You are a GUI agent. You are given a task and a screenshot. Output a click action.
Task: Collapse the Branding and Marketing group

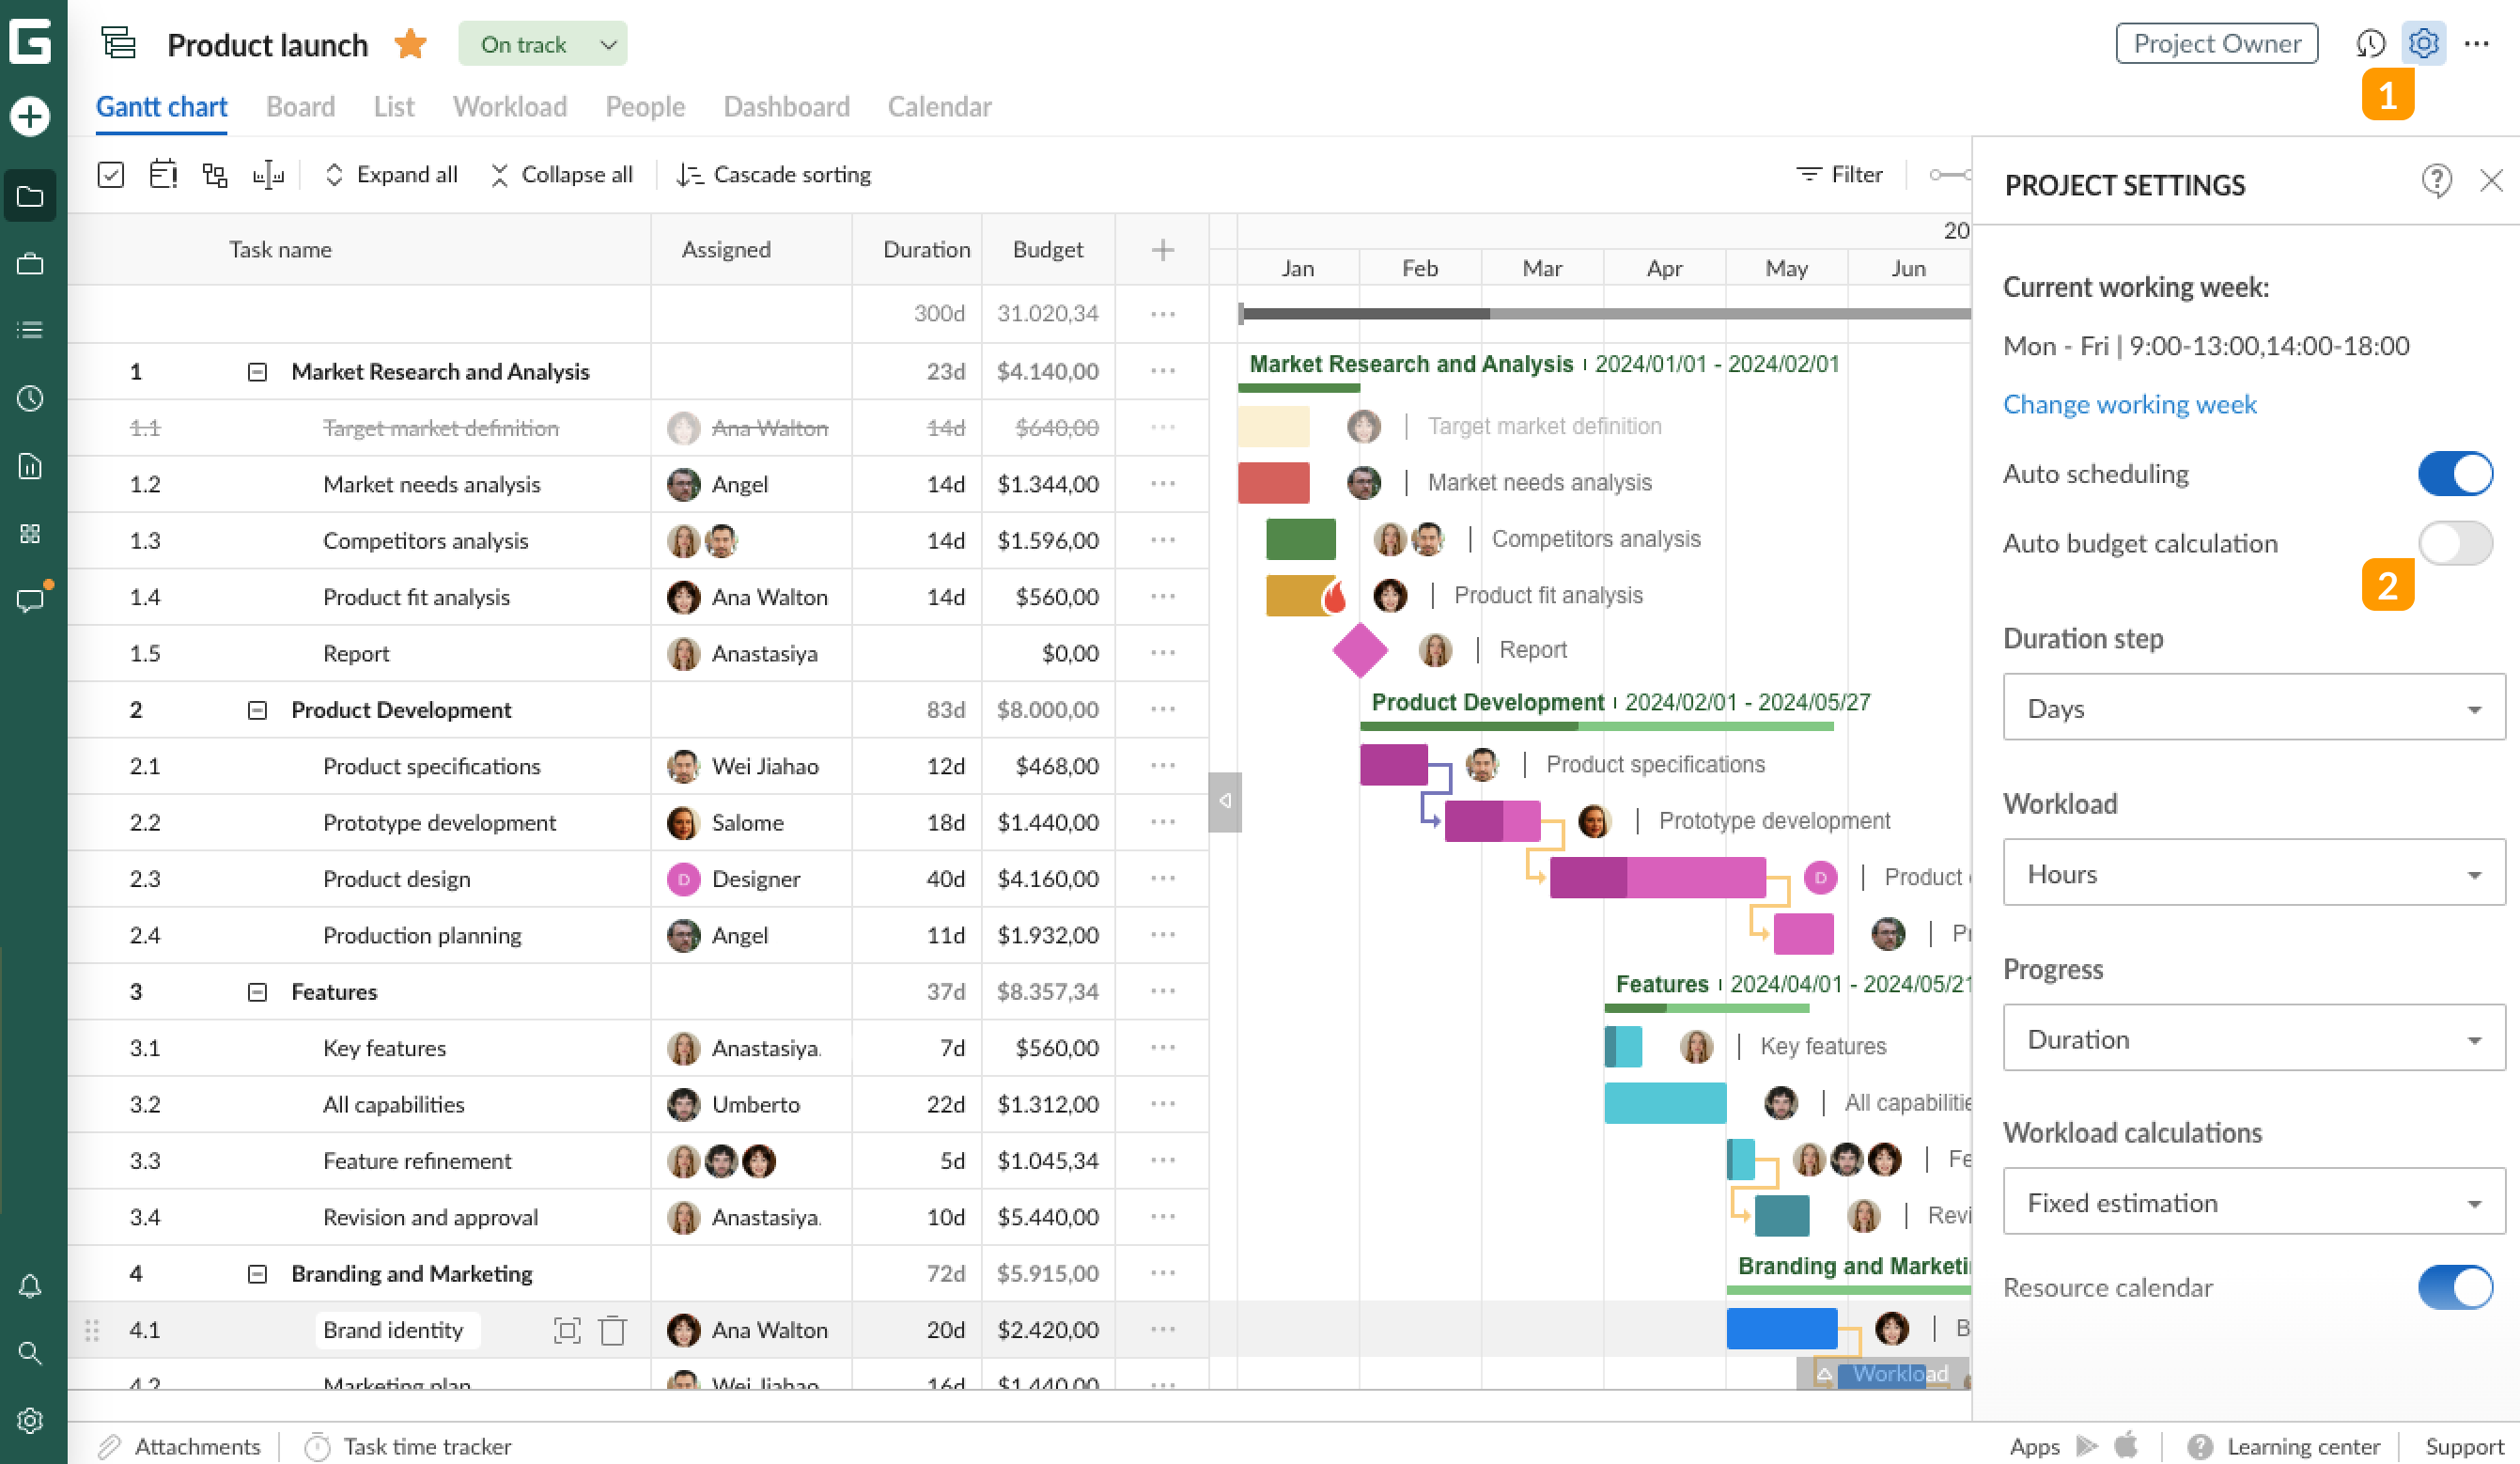(x=257, y=1274)
